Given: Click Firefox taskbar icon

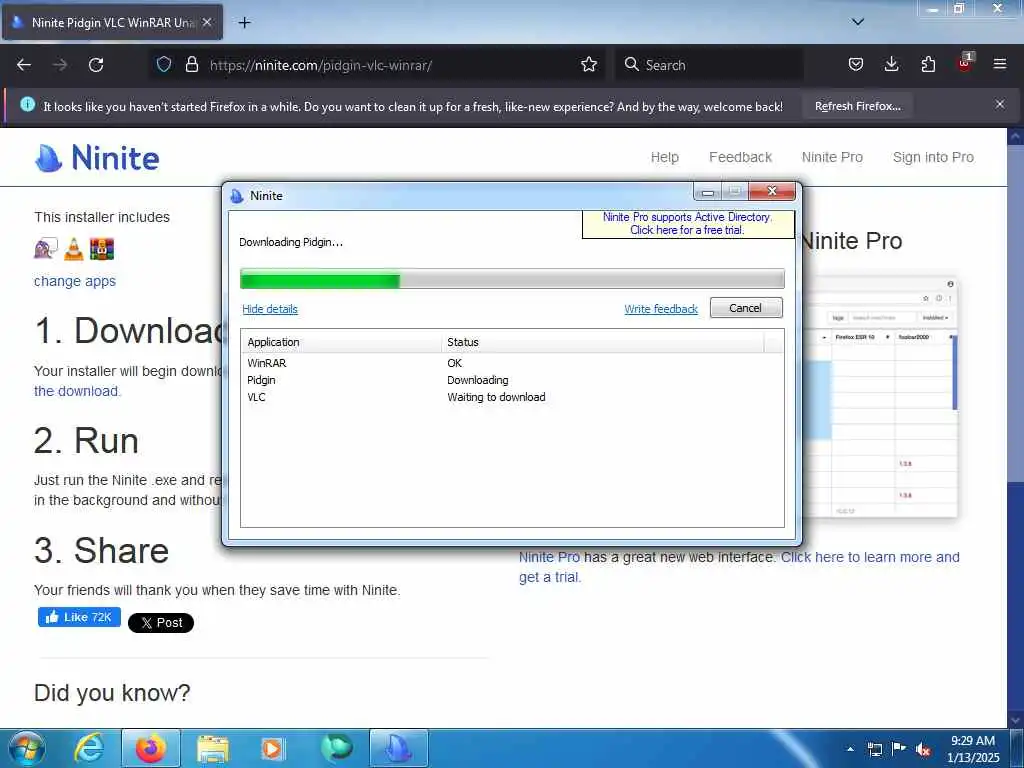Looking at the screenshot, I should (150, 748).
